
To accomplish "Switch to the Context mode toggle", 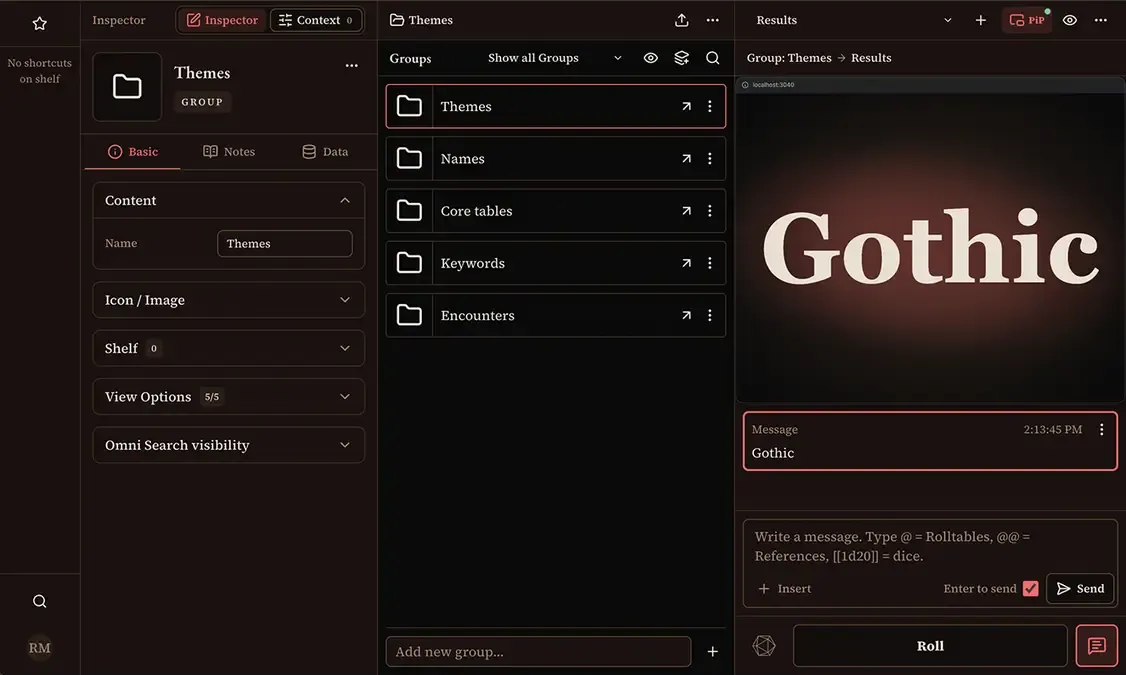I will (x=315, y=20).
